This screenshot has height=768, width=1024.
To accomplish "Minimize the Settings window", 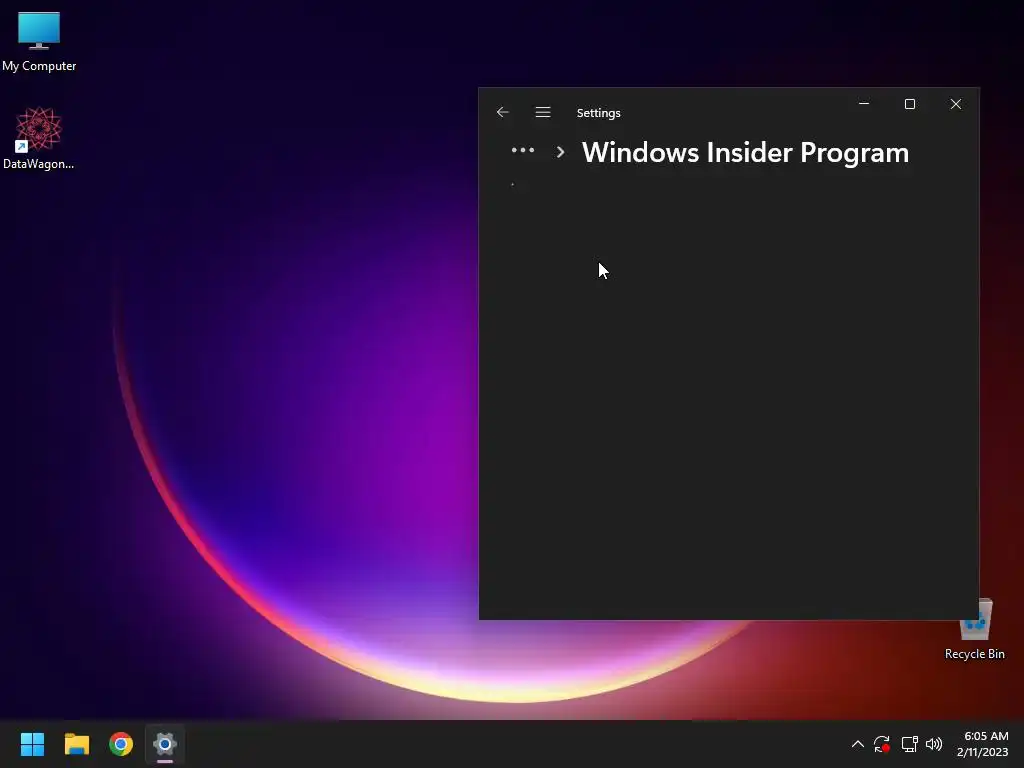I will (864, 104).
